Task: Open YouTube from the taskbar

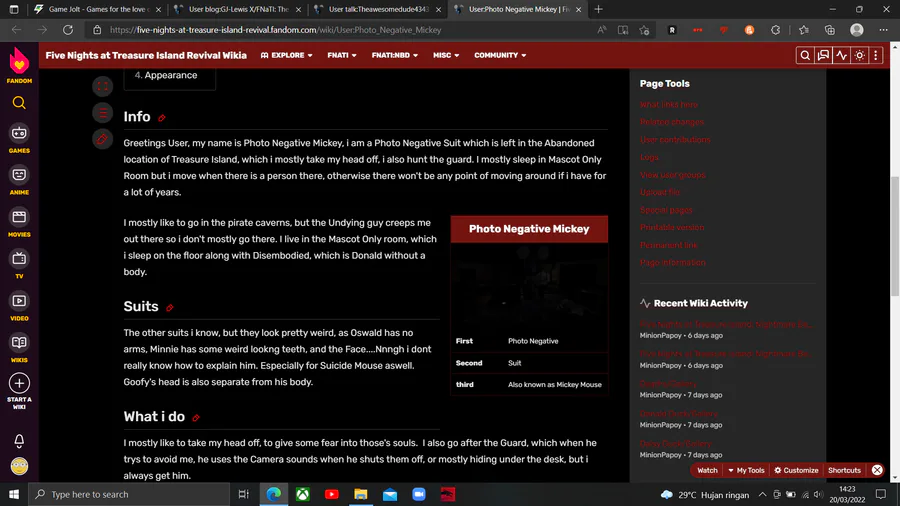Action: (x=332, y=495)
